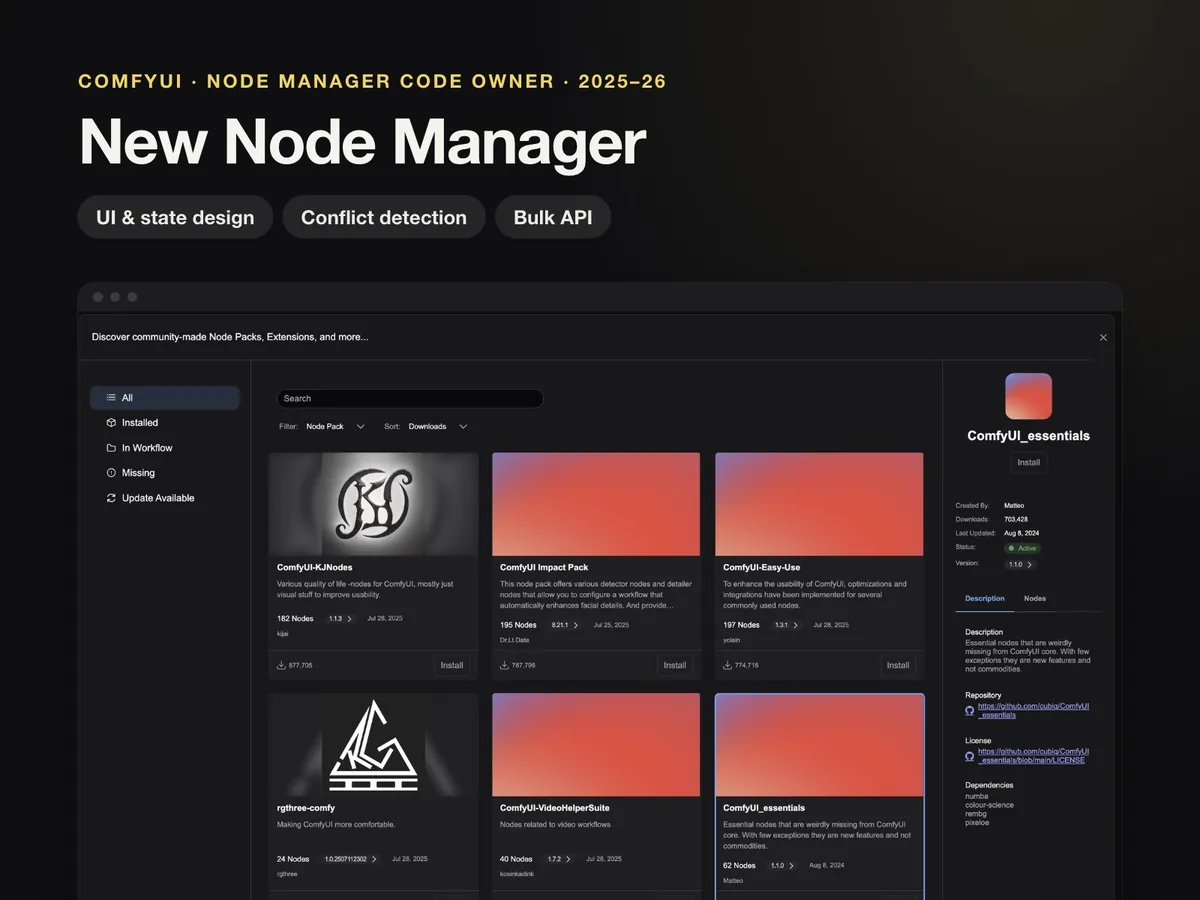The image size is (1200, 900).
Task: Click the Installed cube icon
Action: [111, 423]
